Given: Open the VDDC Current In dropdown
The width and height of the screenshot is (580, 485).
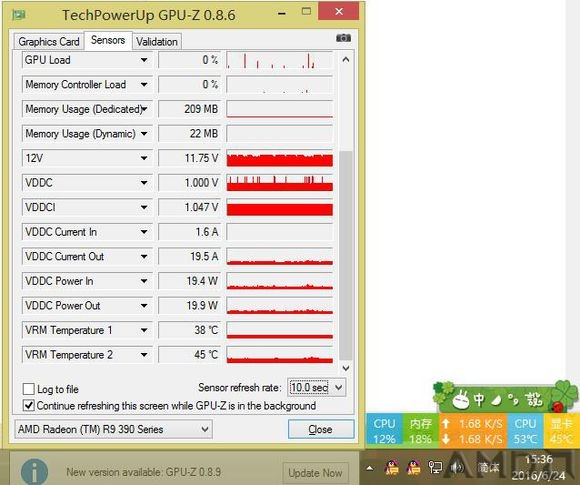Looking at the screenshot, I should point(144,232).
